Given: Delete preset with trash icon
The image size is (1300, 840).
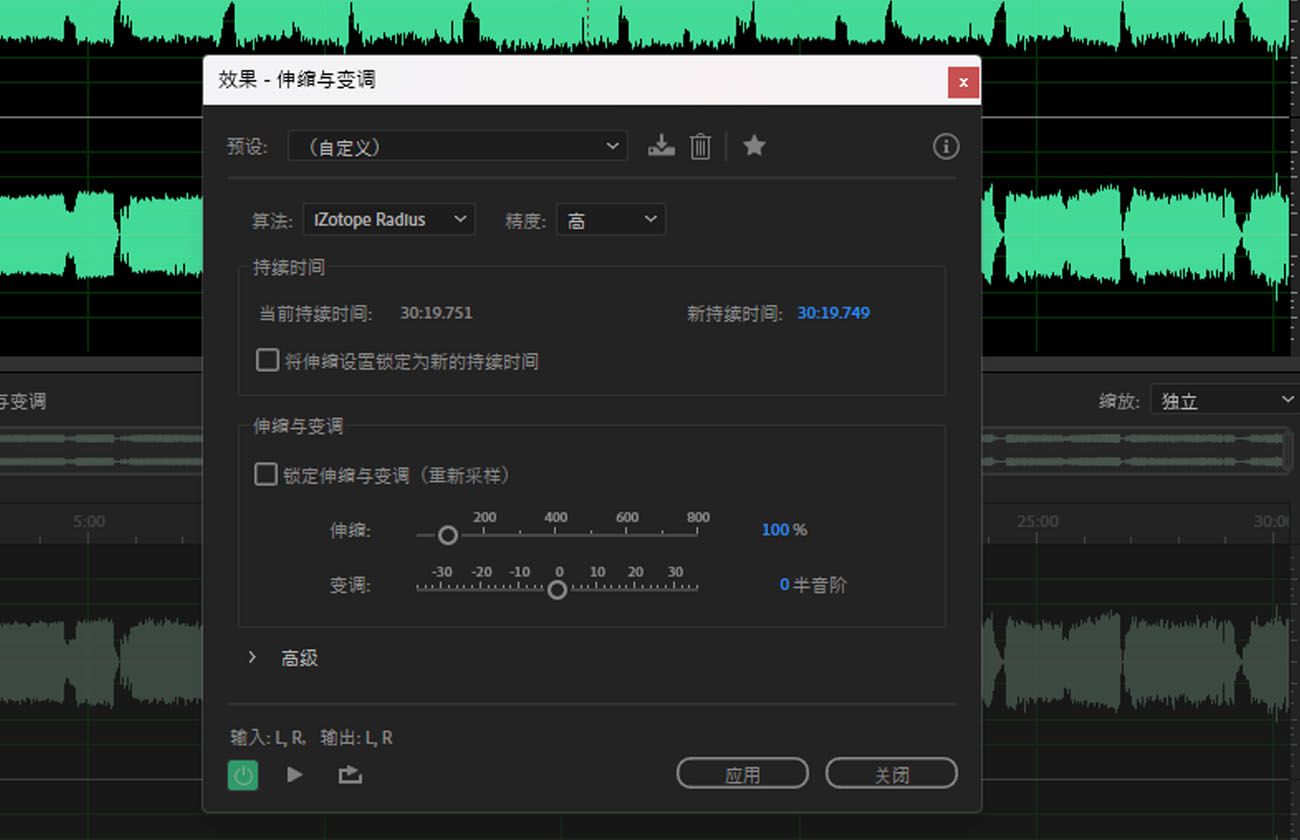Looking at the screenshot, I should pyautogui.click(x=701, y=146).
